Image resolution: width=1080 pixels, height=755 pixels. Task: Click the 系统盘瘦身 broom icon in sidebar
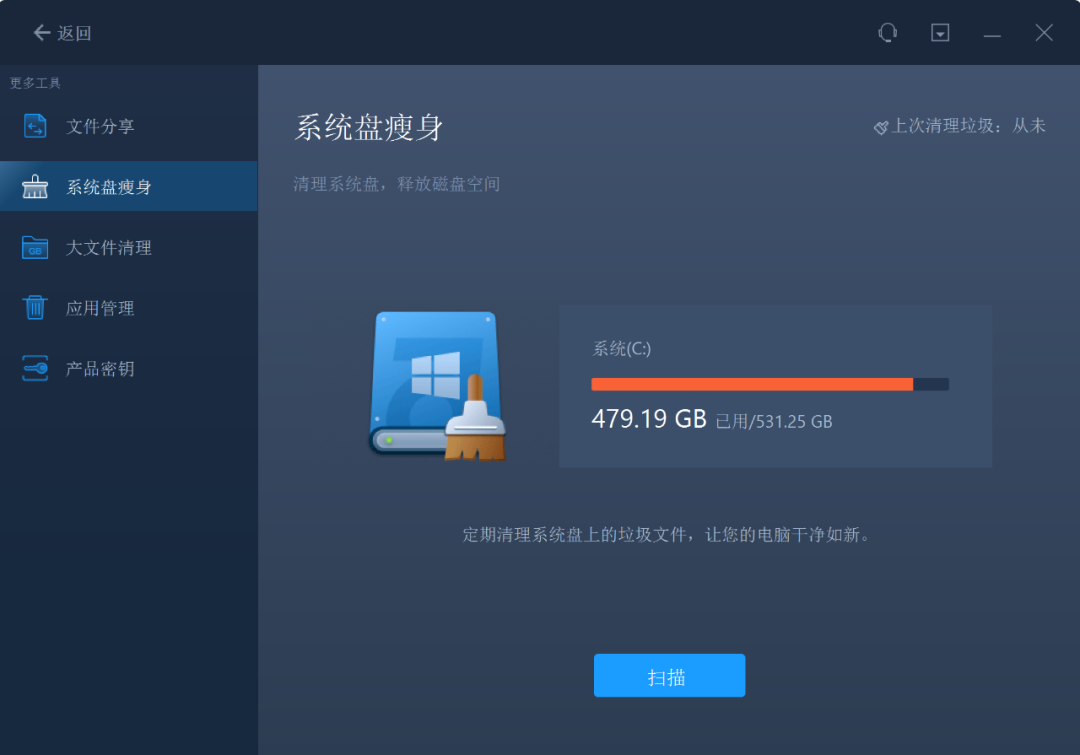[x=34, y=187]
